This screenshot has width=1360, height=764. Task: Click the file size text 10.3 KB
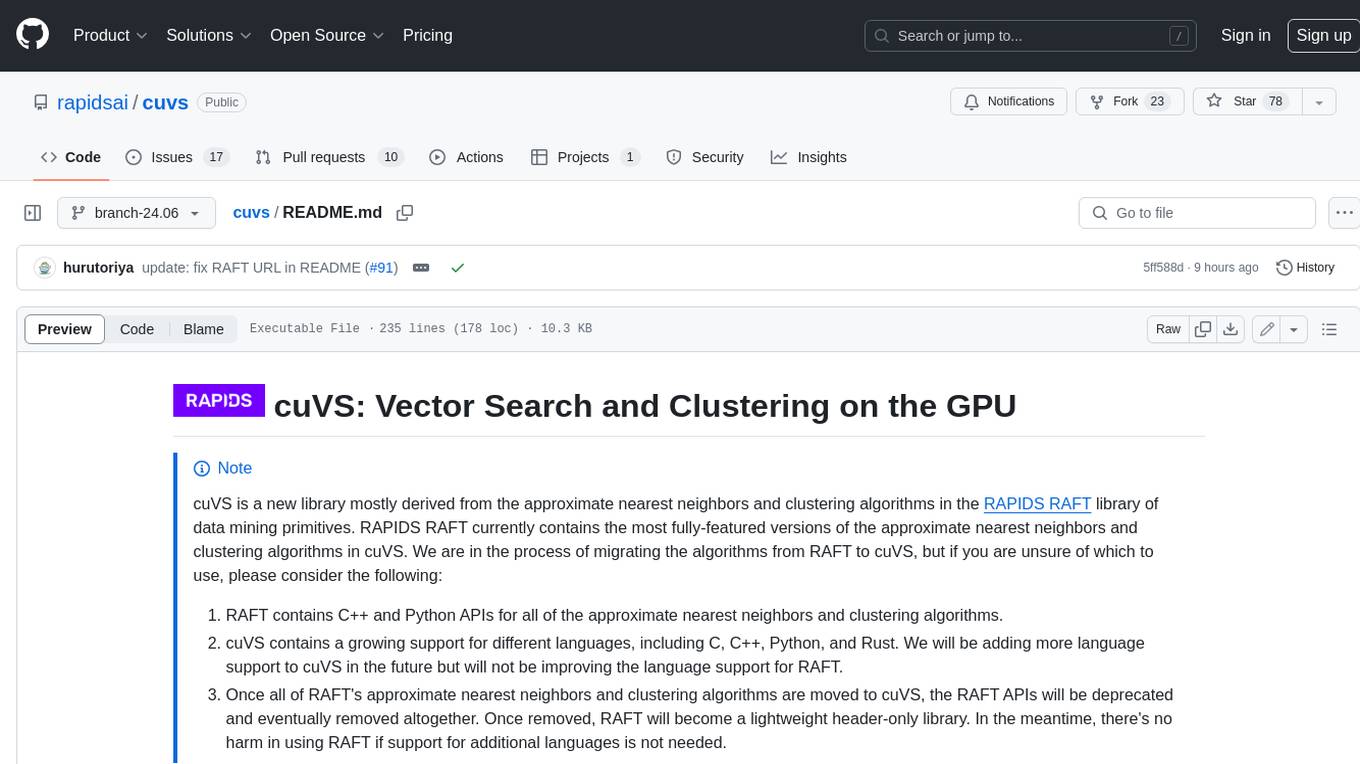pos(566,328)
